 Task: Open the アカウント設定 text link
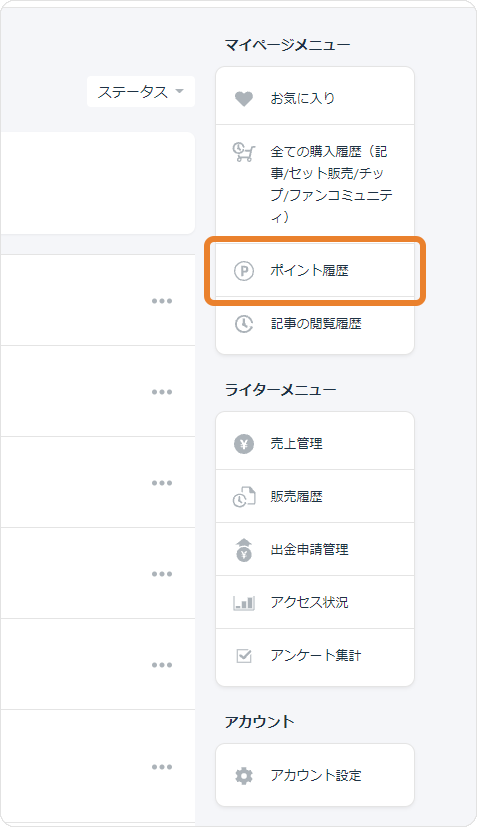tap(316, 775)
